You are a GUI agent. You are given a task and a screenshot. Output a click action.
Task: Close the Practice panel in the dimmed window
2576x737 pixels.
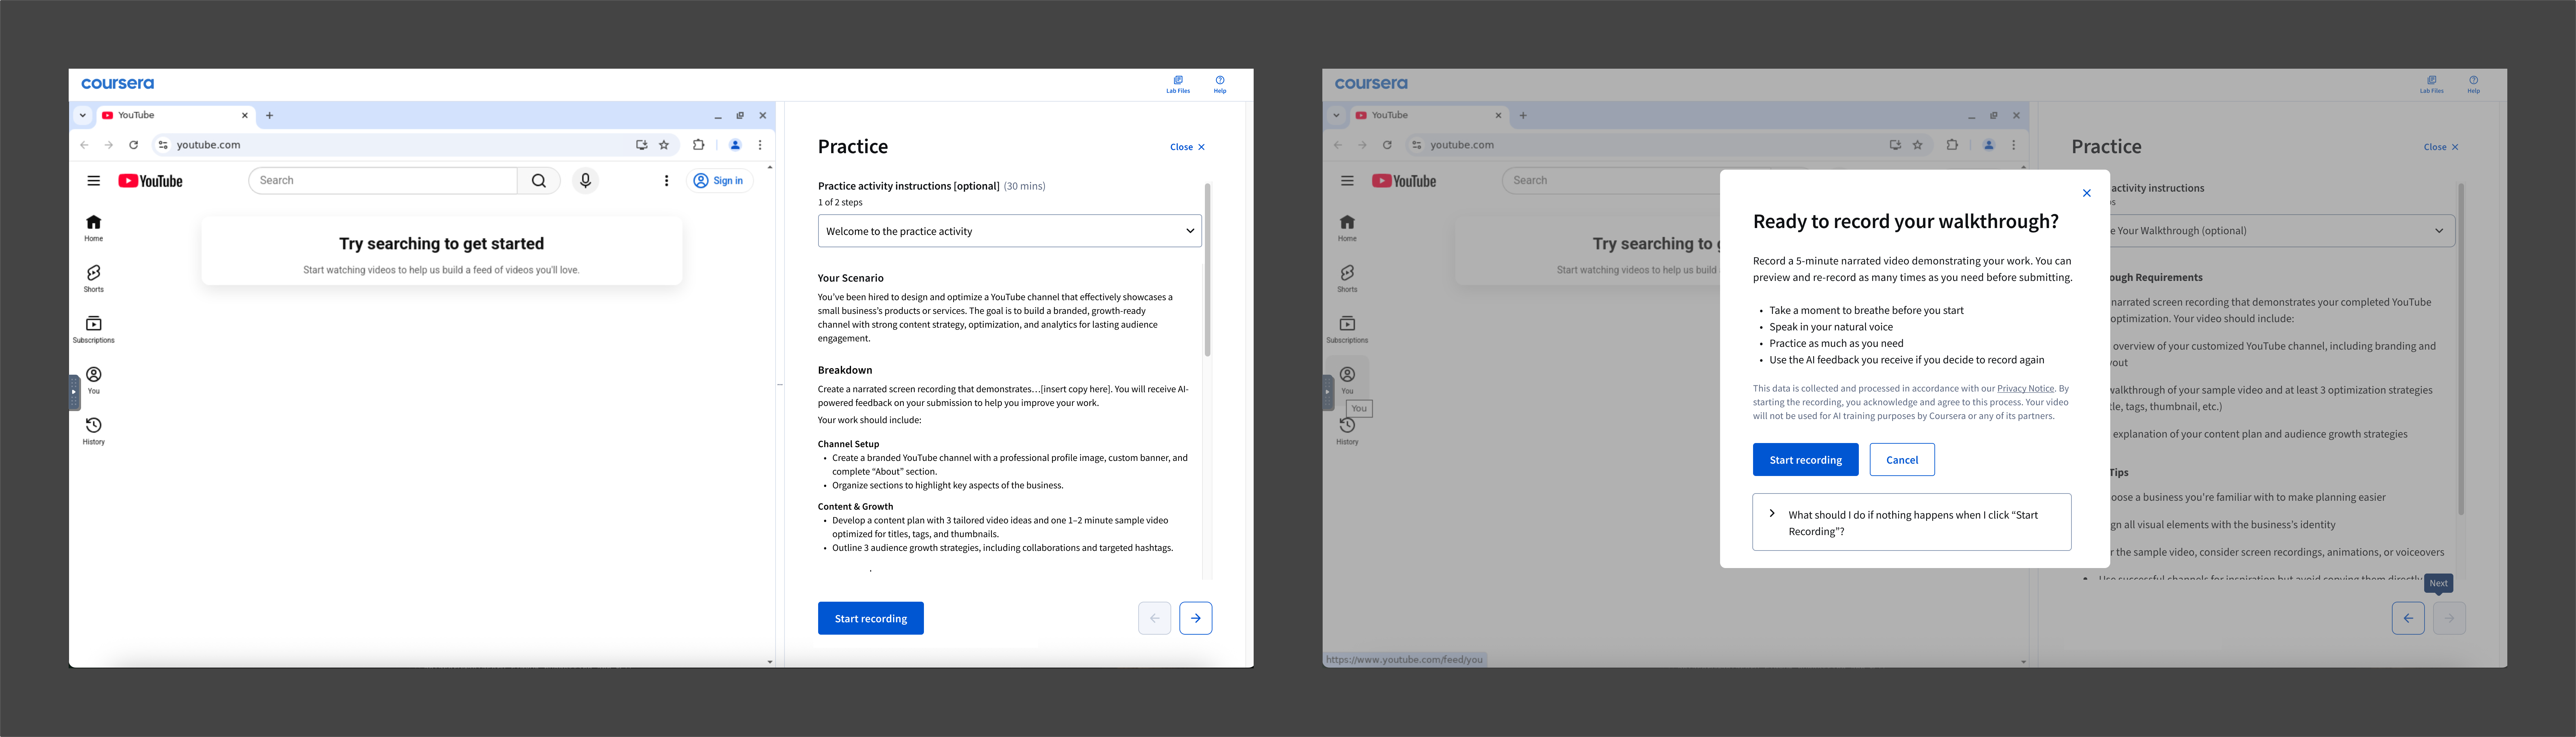pos(2441,147)
